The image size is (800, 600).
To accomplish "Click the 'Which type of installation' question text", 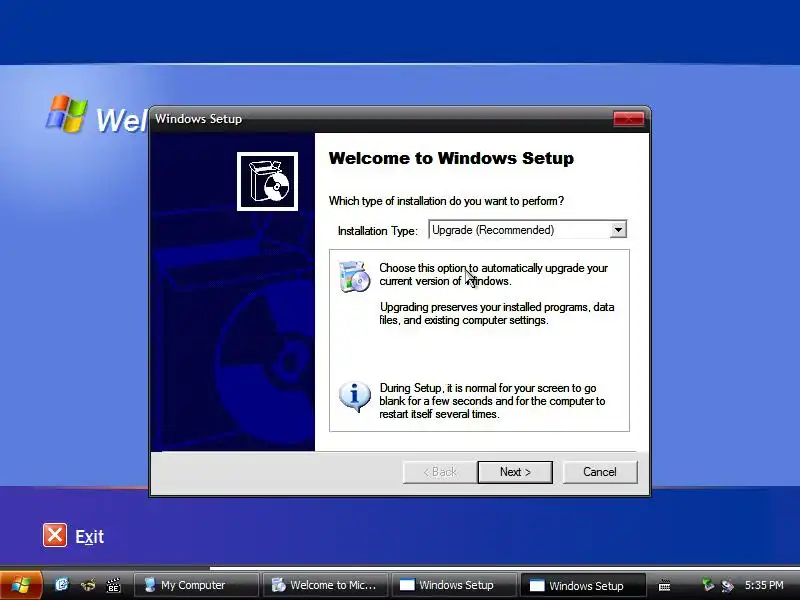I will (x=446, y=201).
